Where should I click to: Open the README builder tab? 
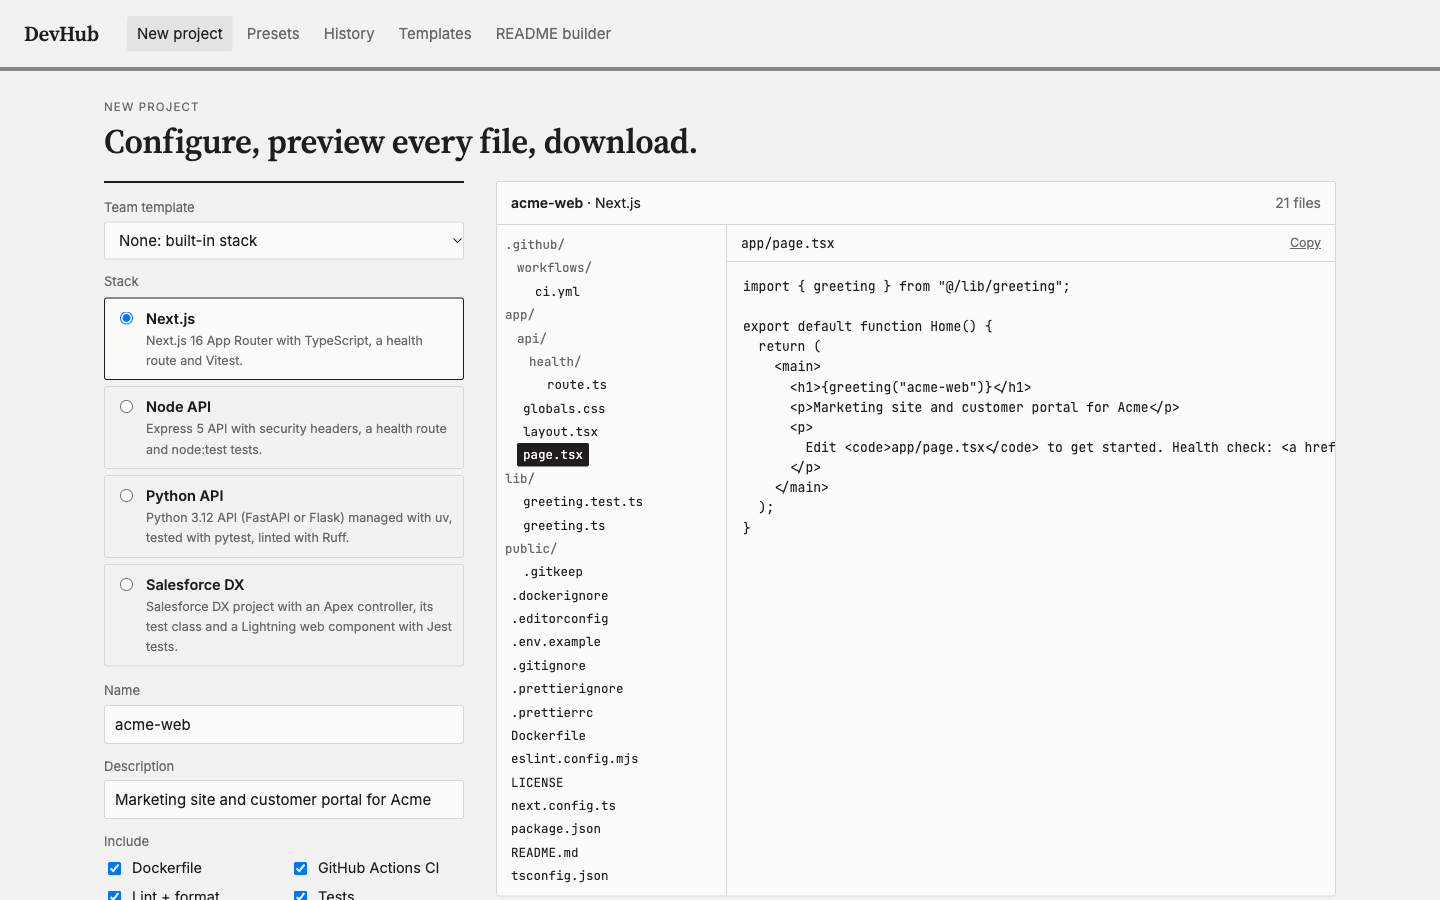(553, 34)
